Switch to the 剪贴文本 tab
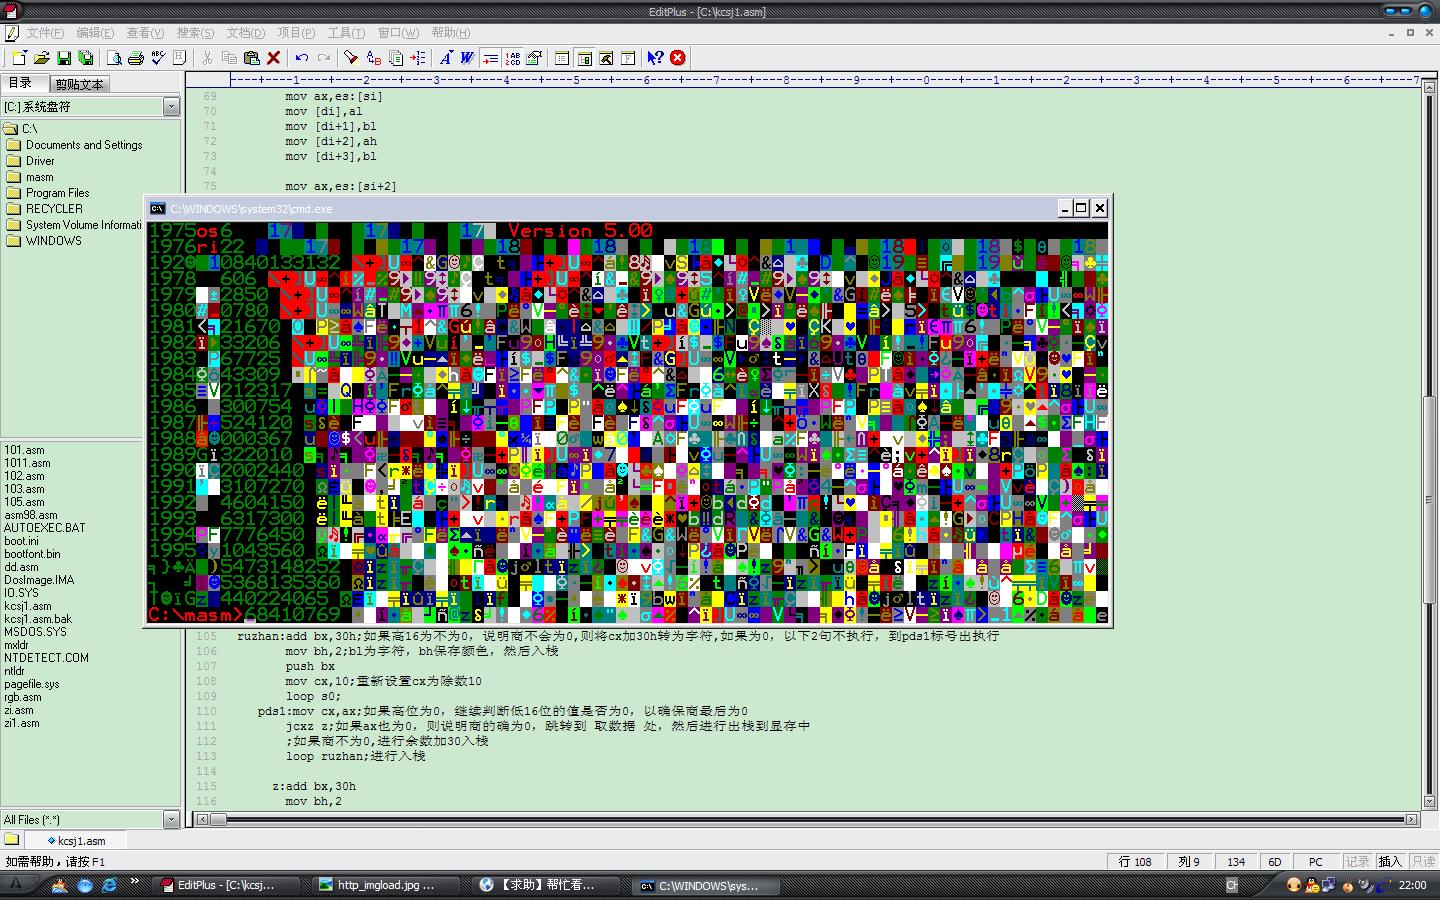This screenshot has width=1440, height=900. (x=80, y=84)
